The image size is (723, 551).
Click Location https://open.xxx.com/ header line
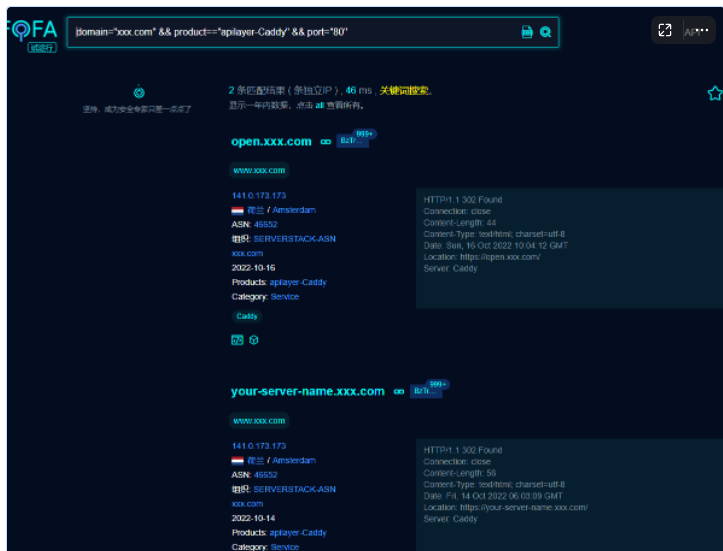click(x=482, y=257)
